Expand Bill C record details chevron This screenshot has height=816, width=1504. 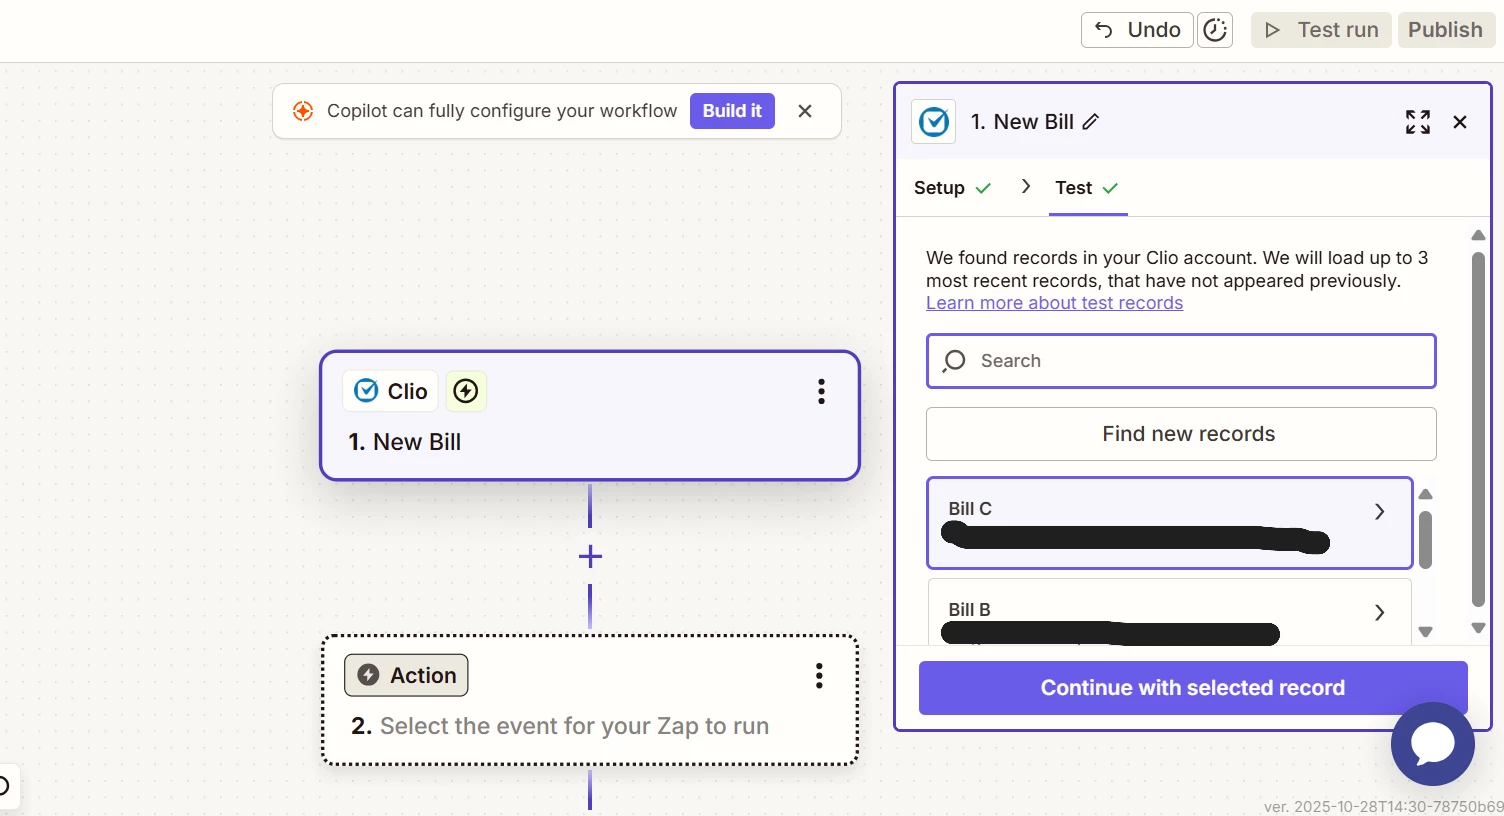tap(1380, 511)
